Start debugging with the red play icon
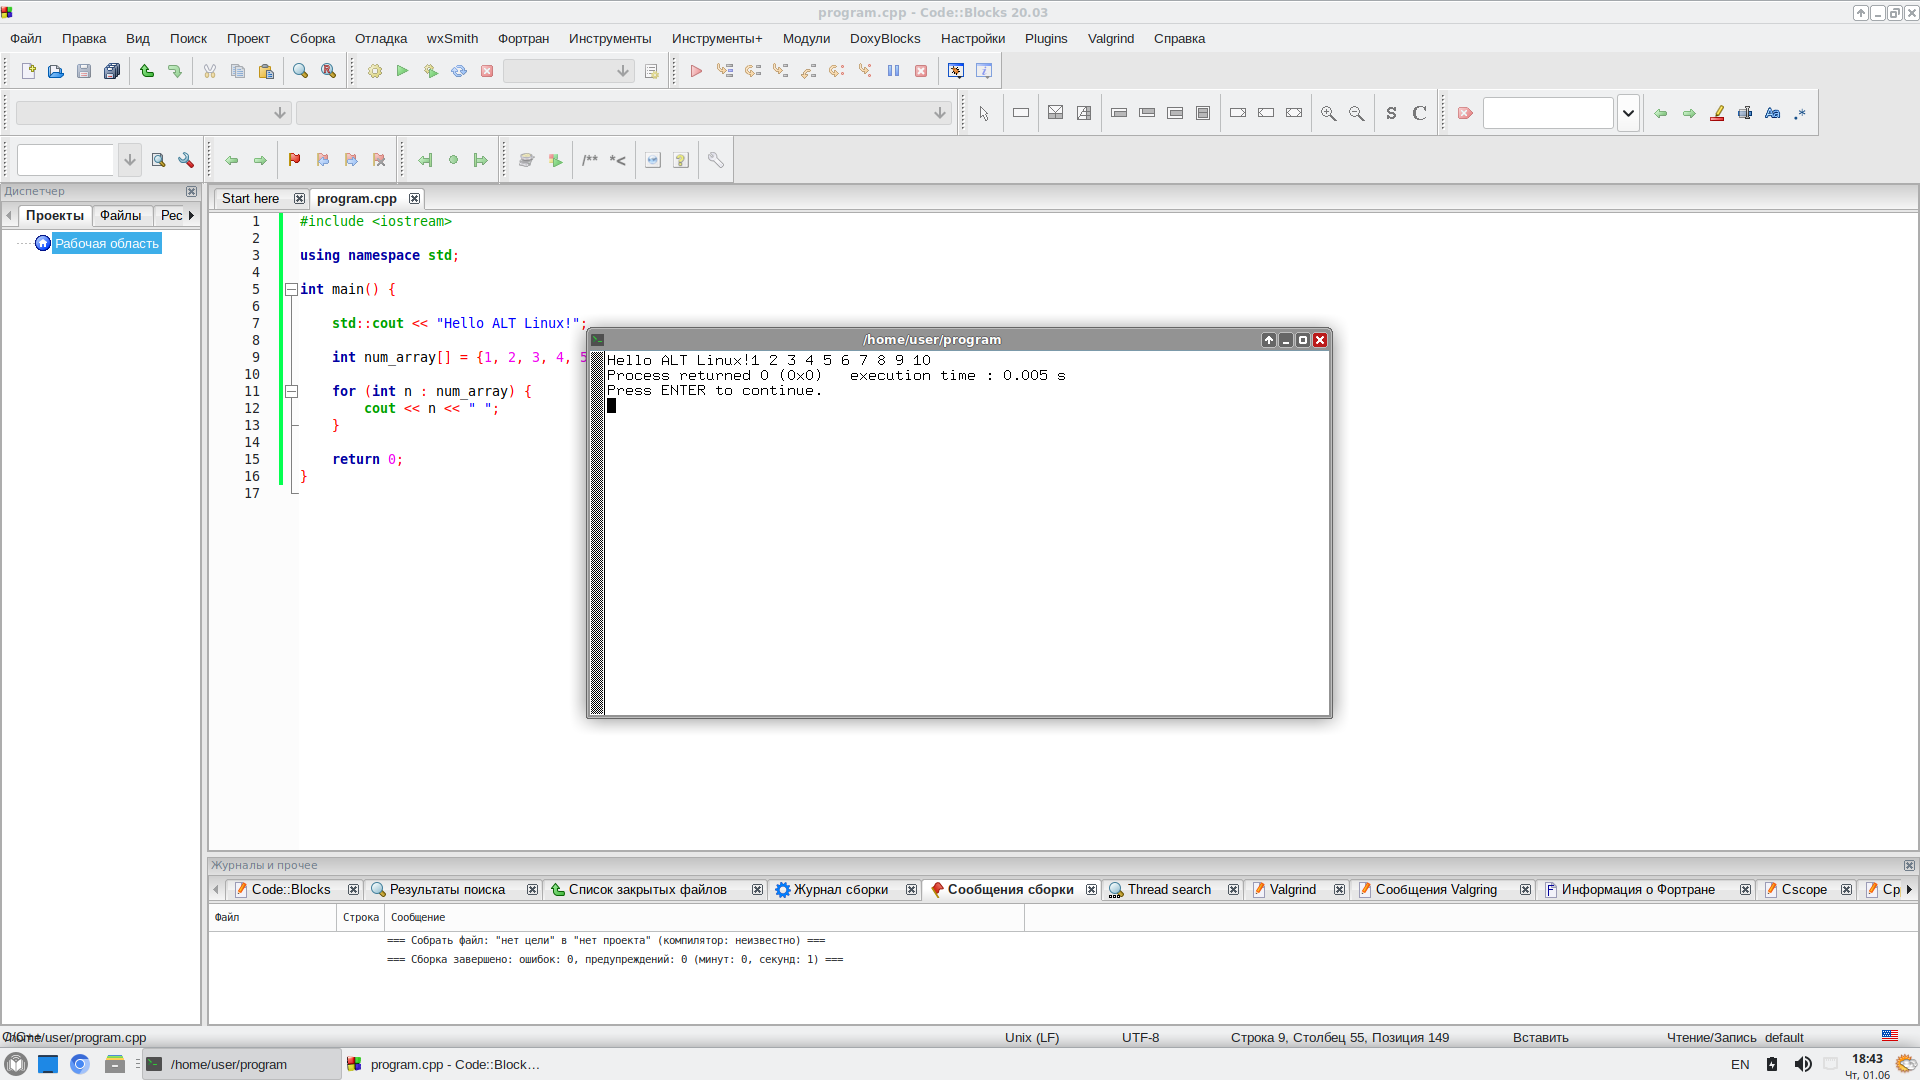The image size is (1920, 1080). tap(697, 71)
